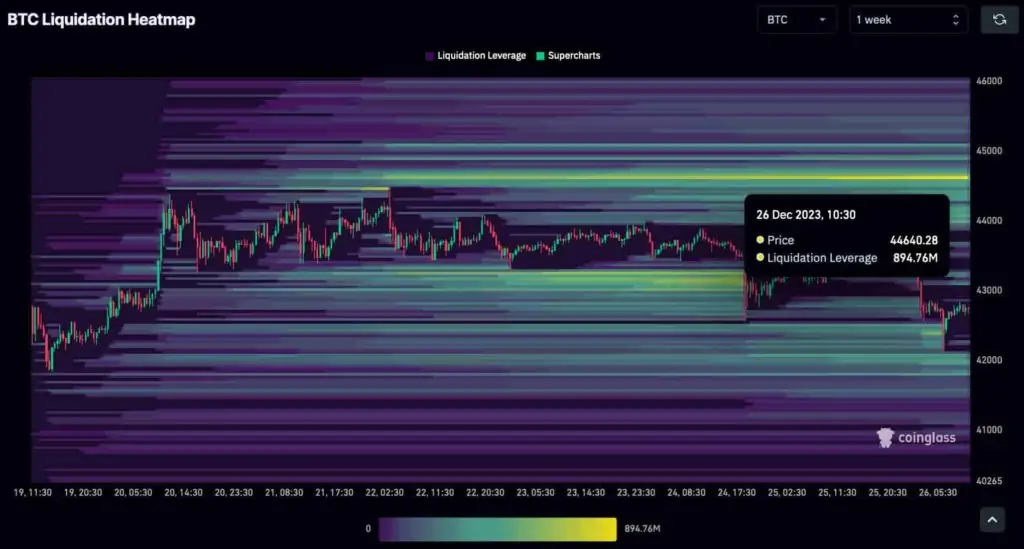
Task: Click the scroll-to-top chevron button
Action: [x=992, y=520]
